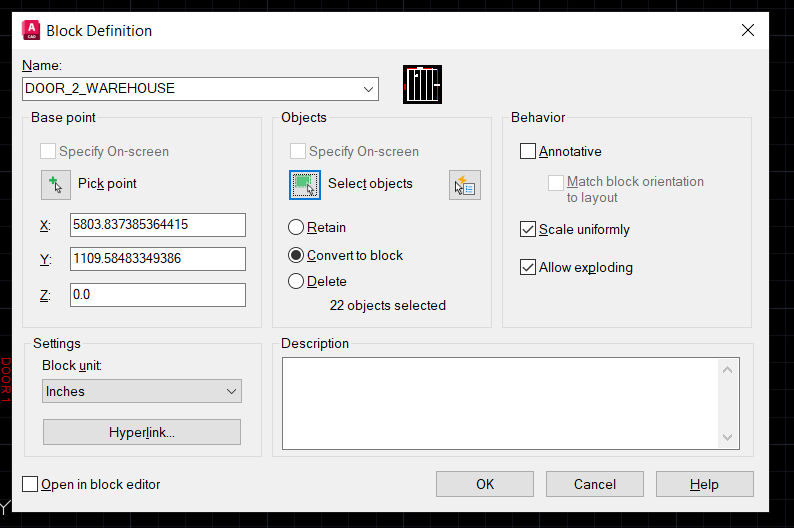Confirm with the OK button
The height and width of the screenshot is (528, 794).
[485, 484]
